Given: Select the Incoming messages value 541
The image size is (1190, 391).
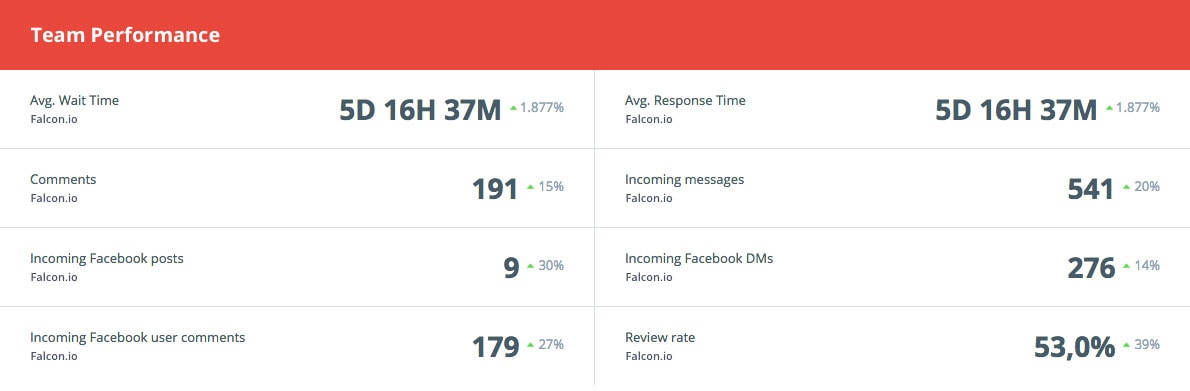Looking at the screenshot, I should pyautogui.click(x=1091, y=189).
